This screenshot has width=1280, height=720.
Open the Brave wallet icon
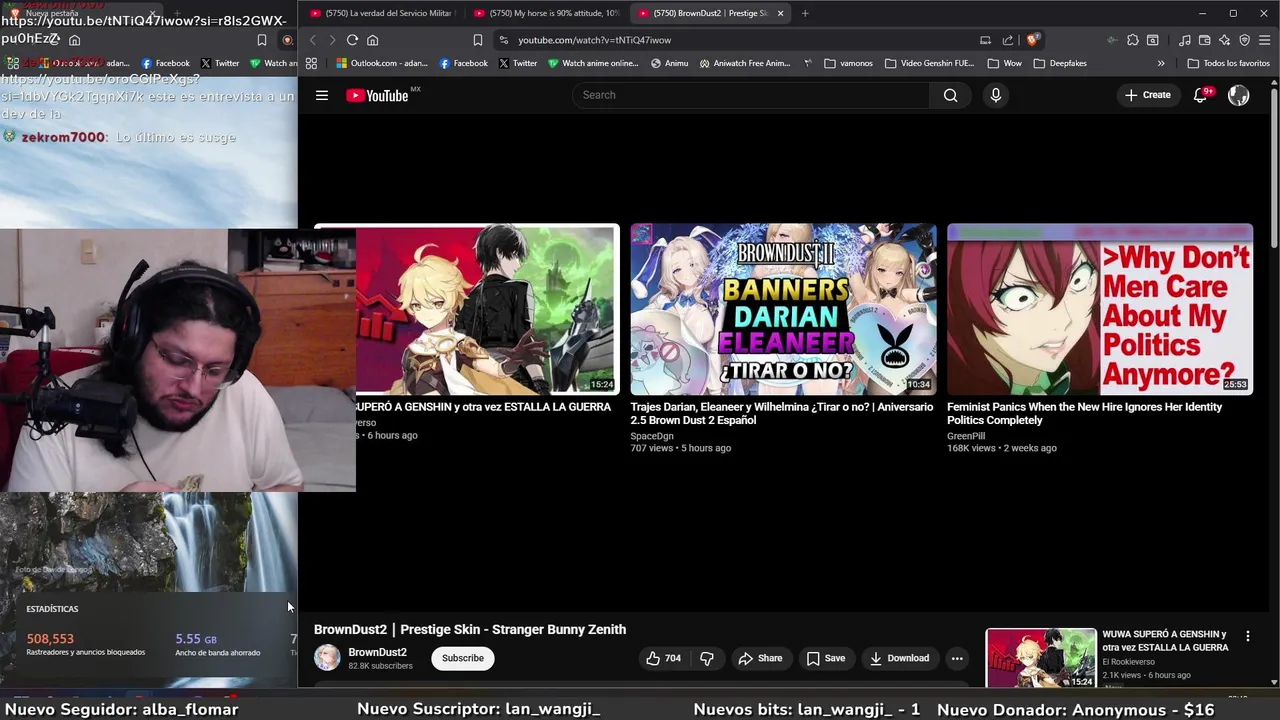1205,40
